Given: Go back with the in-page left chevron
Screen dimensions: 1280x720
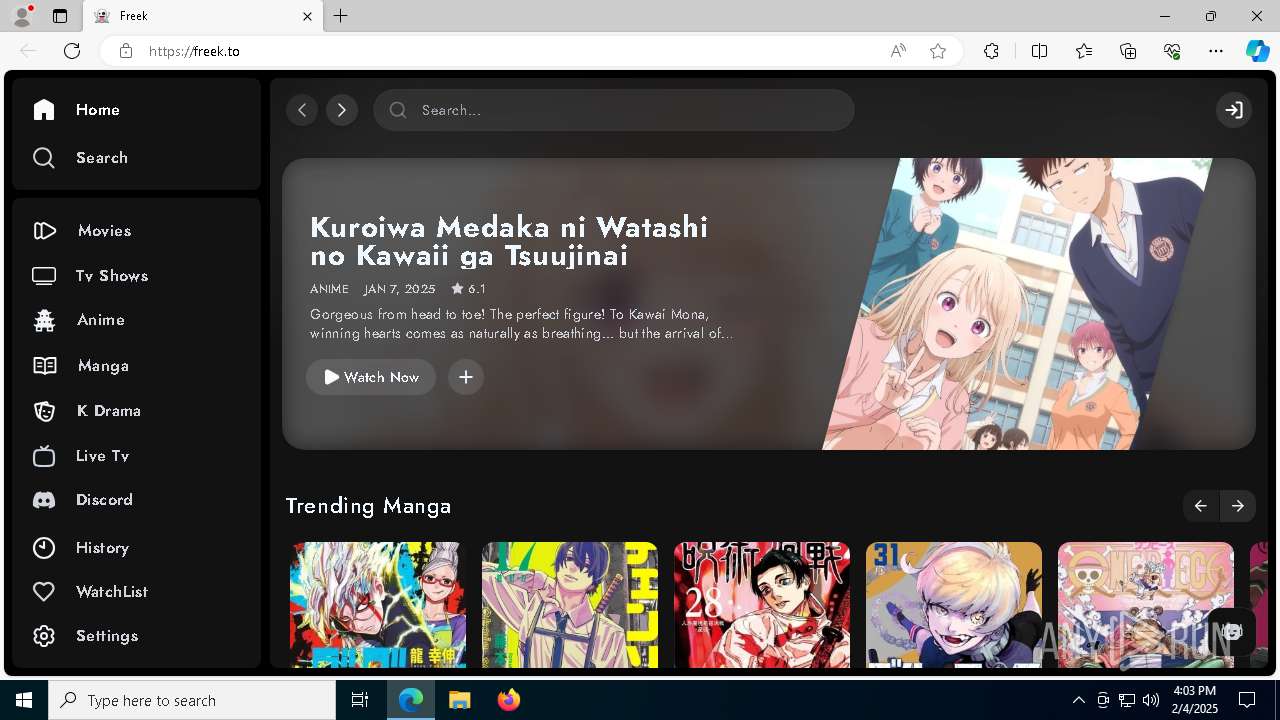Looking at the screenshot, I should (x=302, y=110).
